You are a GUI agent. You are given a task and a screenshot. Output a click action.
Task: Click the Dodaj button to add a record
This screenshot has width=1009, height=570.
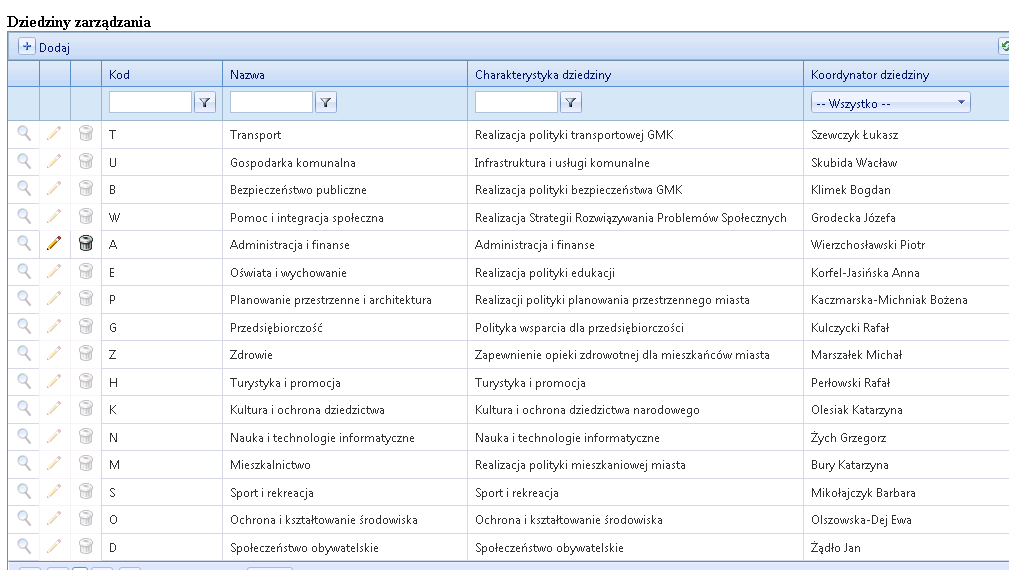(44, 47)
